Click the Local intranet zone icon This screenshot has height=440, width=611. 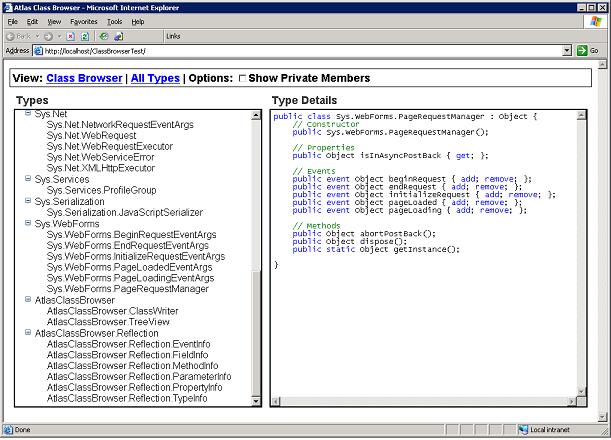523,430
